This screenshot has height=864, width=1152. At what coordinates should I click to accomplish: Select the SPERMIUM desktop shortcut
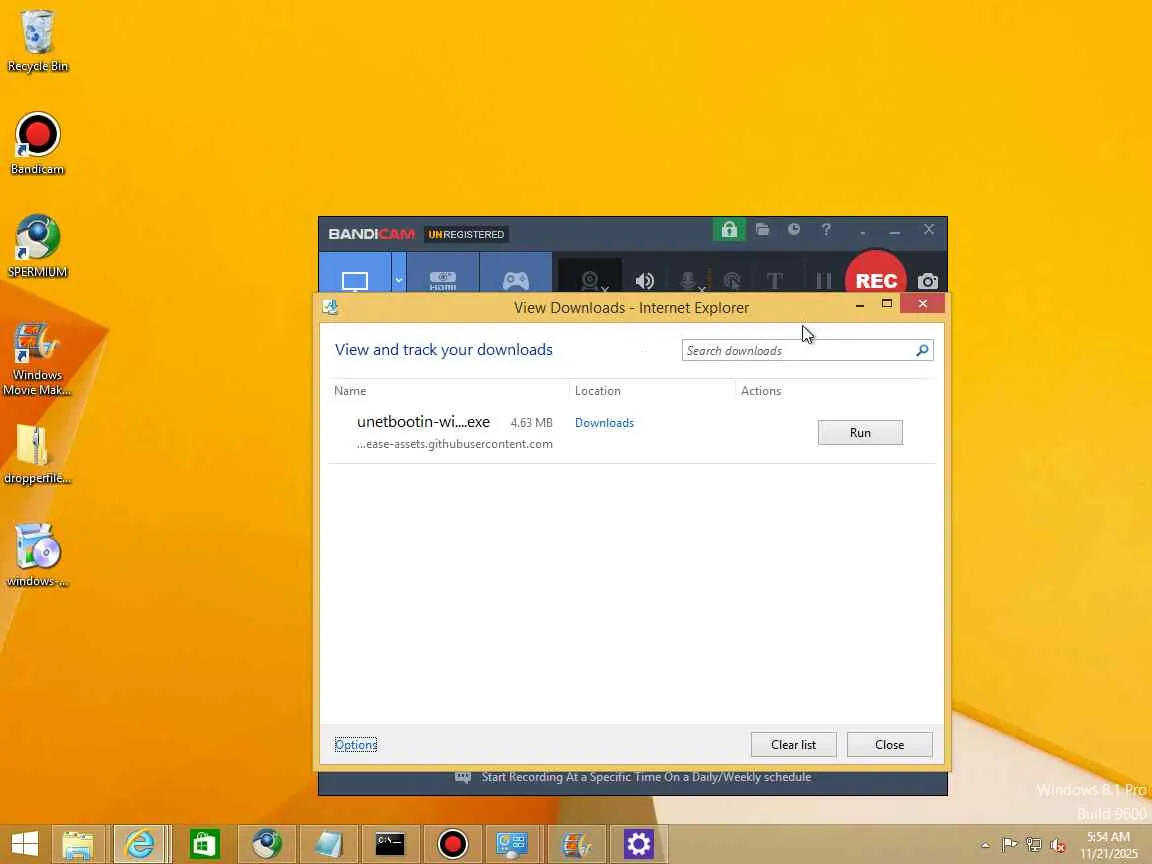[x=37, y=246]
